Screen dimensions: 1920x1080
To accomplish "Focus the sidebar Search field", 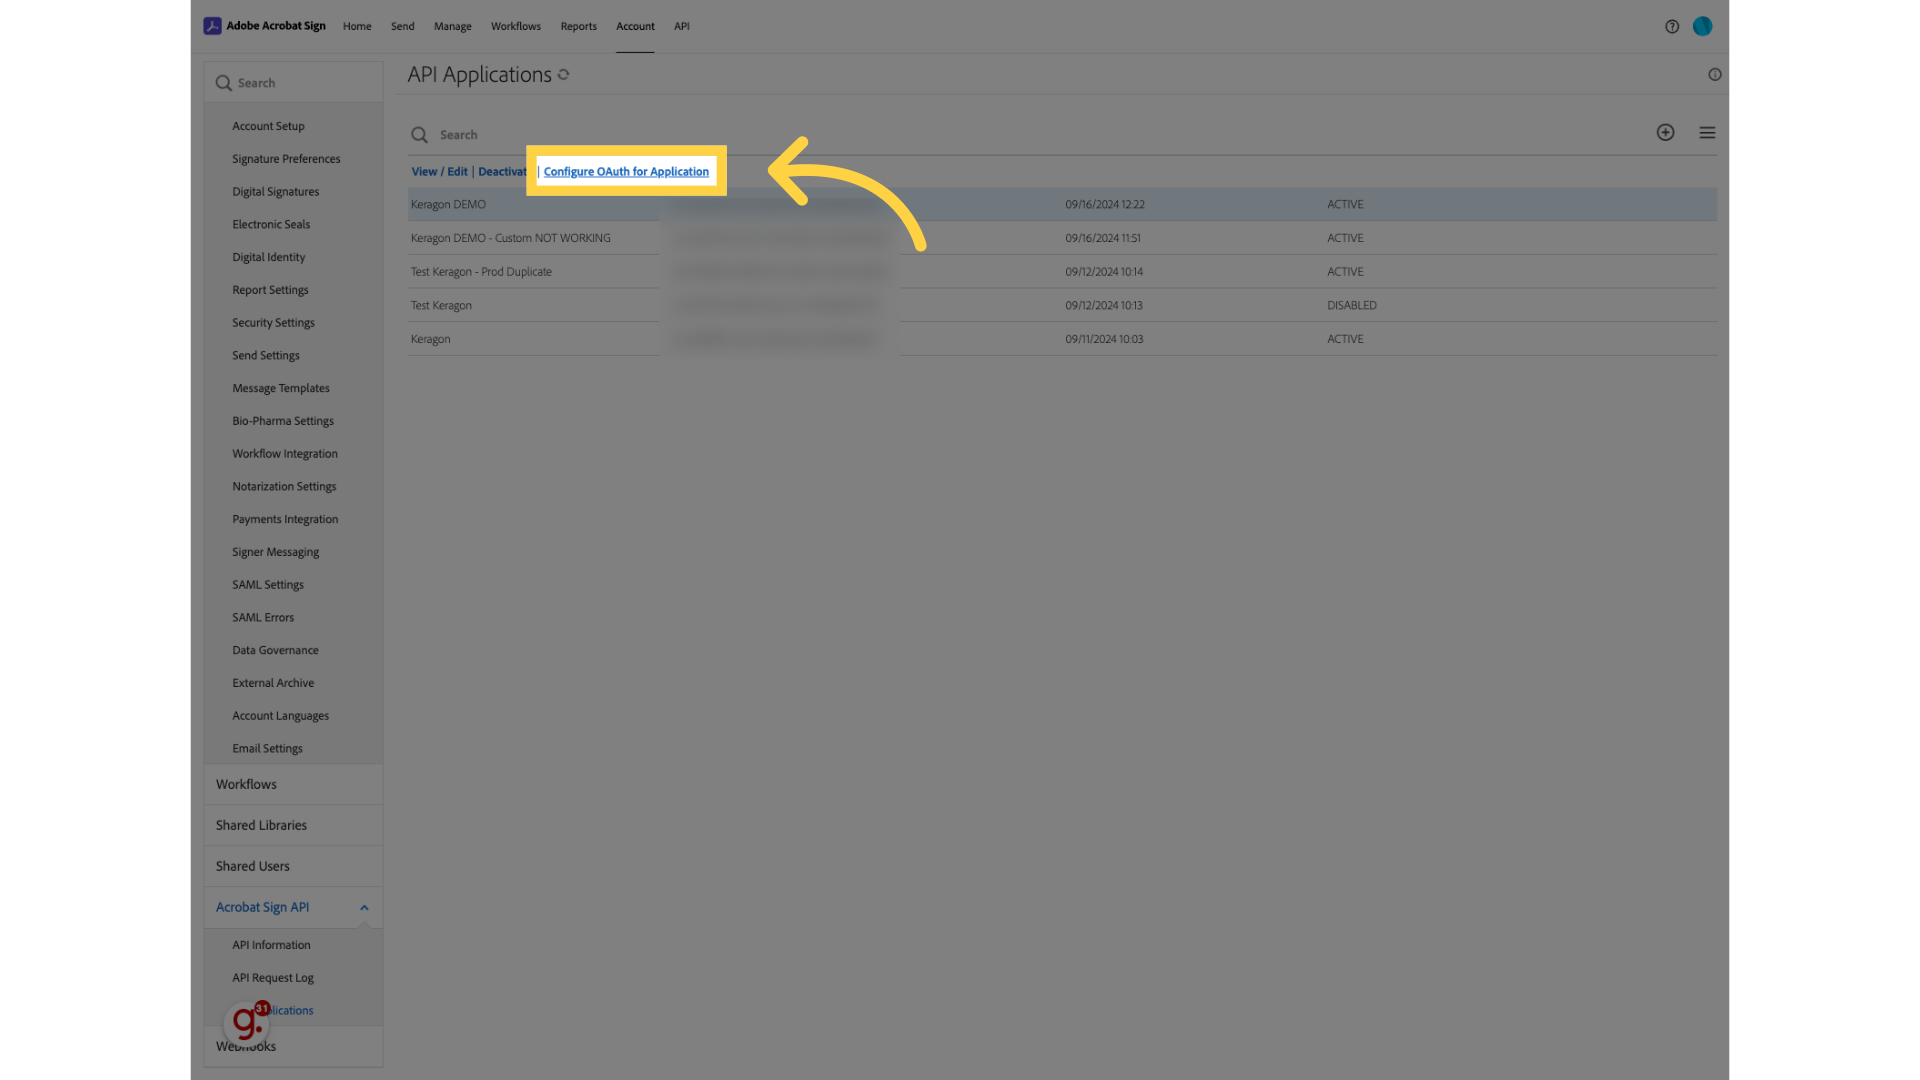I will 294,83.
